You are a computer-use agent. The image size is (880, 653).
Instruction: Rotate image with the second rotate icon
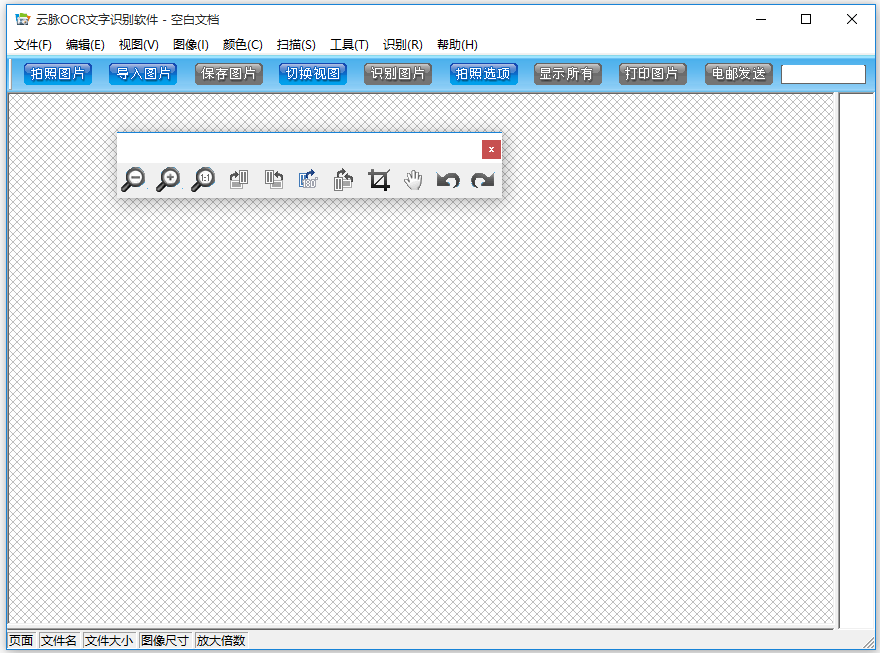coord(274,180)
